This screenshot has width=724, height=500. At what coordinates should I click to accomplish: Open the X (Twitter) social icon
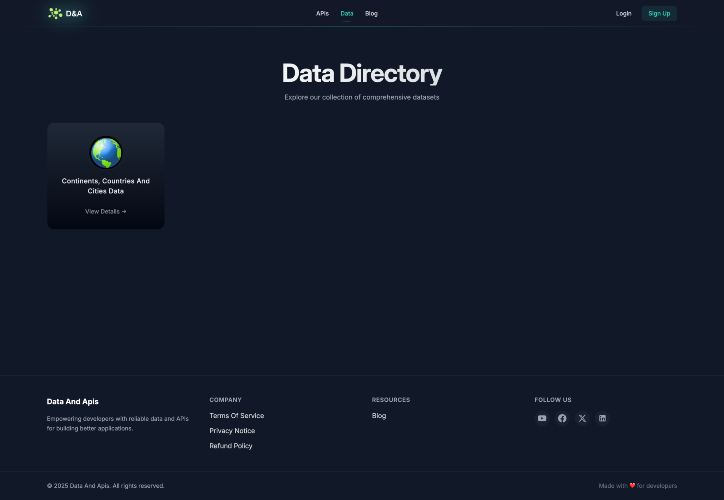point(582,418)
